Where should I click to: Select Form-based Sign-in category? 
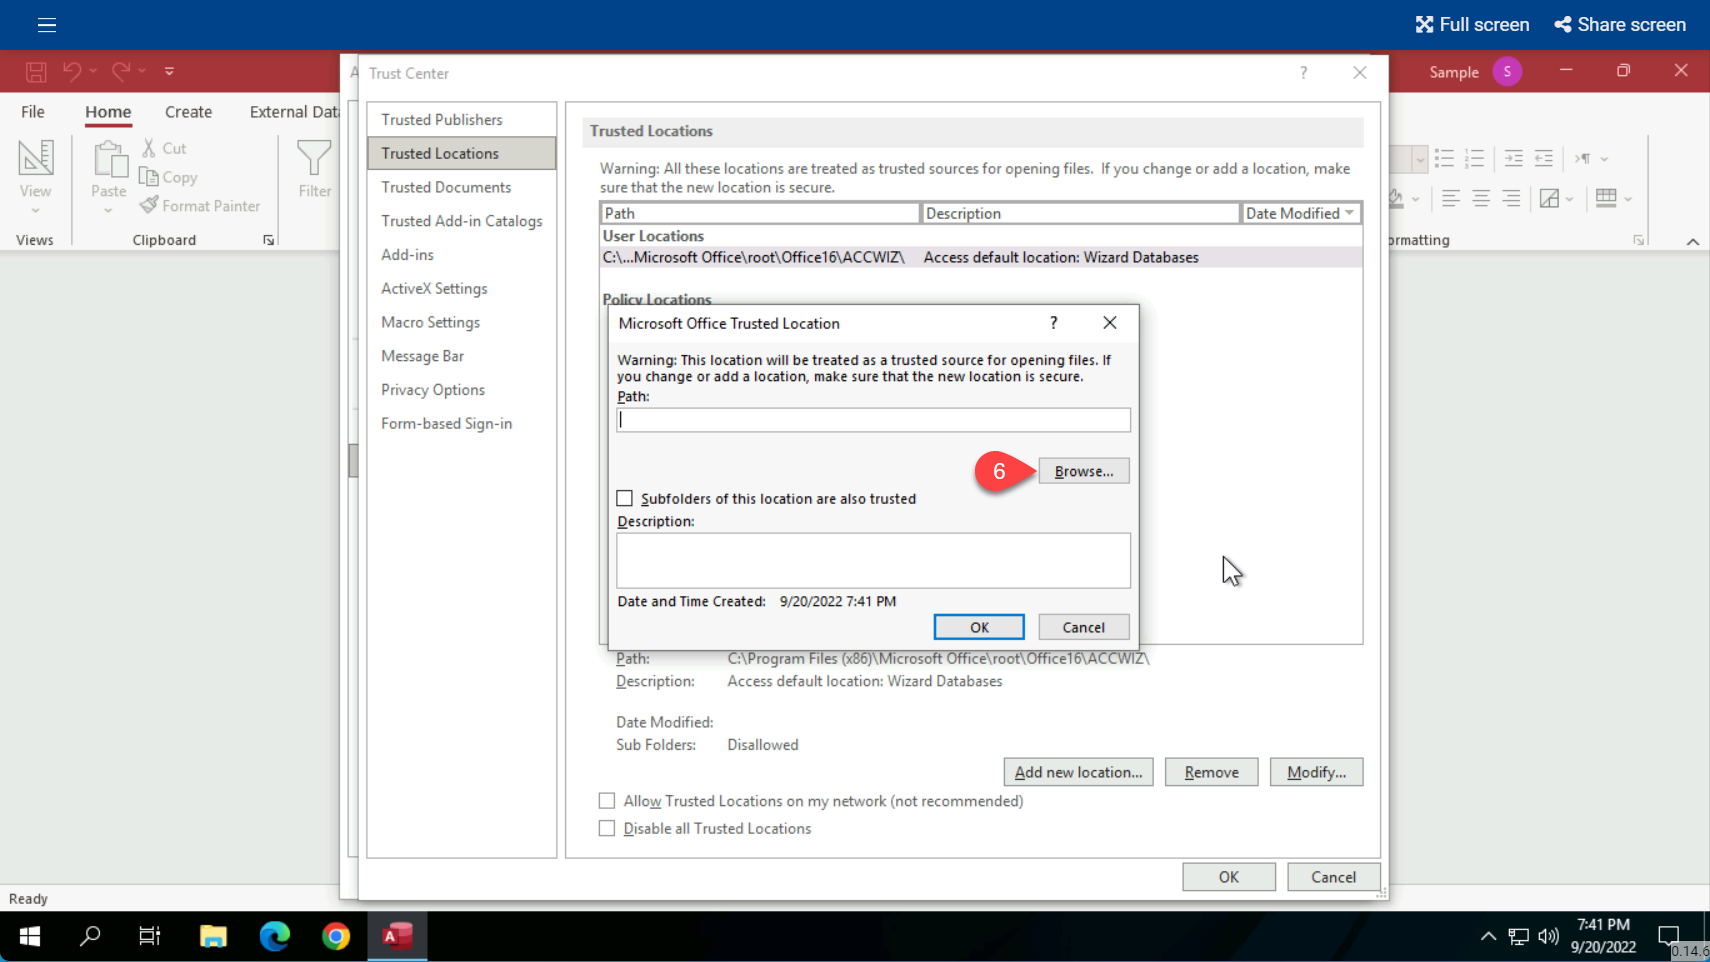point(462,423)
